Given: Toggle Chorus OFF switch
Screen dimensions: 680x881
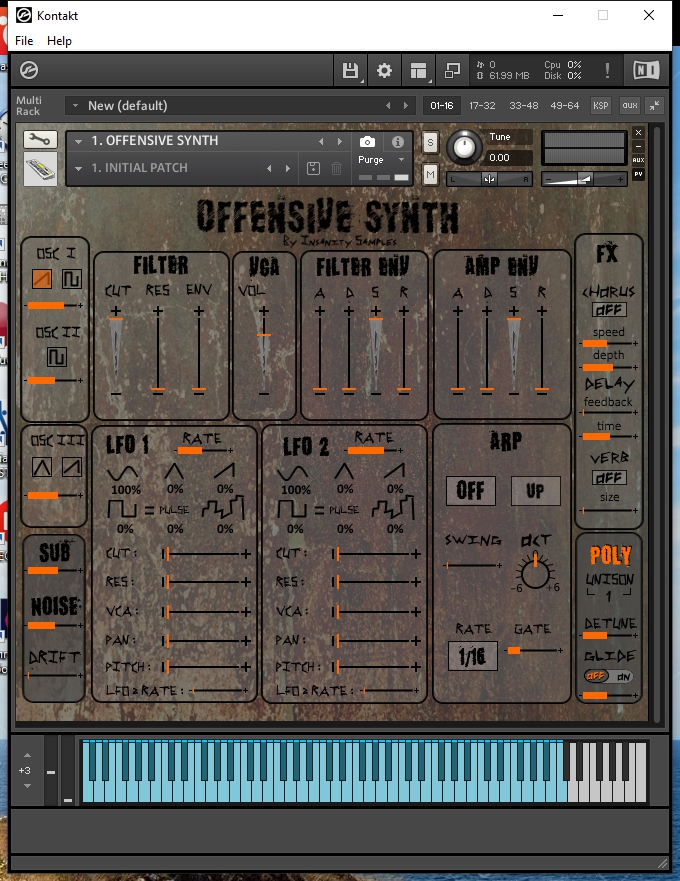Looking at the screenshot, I should coord(609,310).
